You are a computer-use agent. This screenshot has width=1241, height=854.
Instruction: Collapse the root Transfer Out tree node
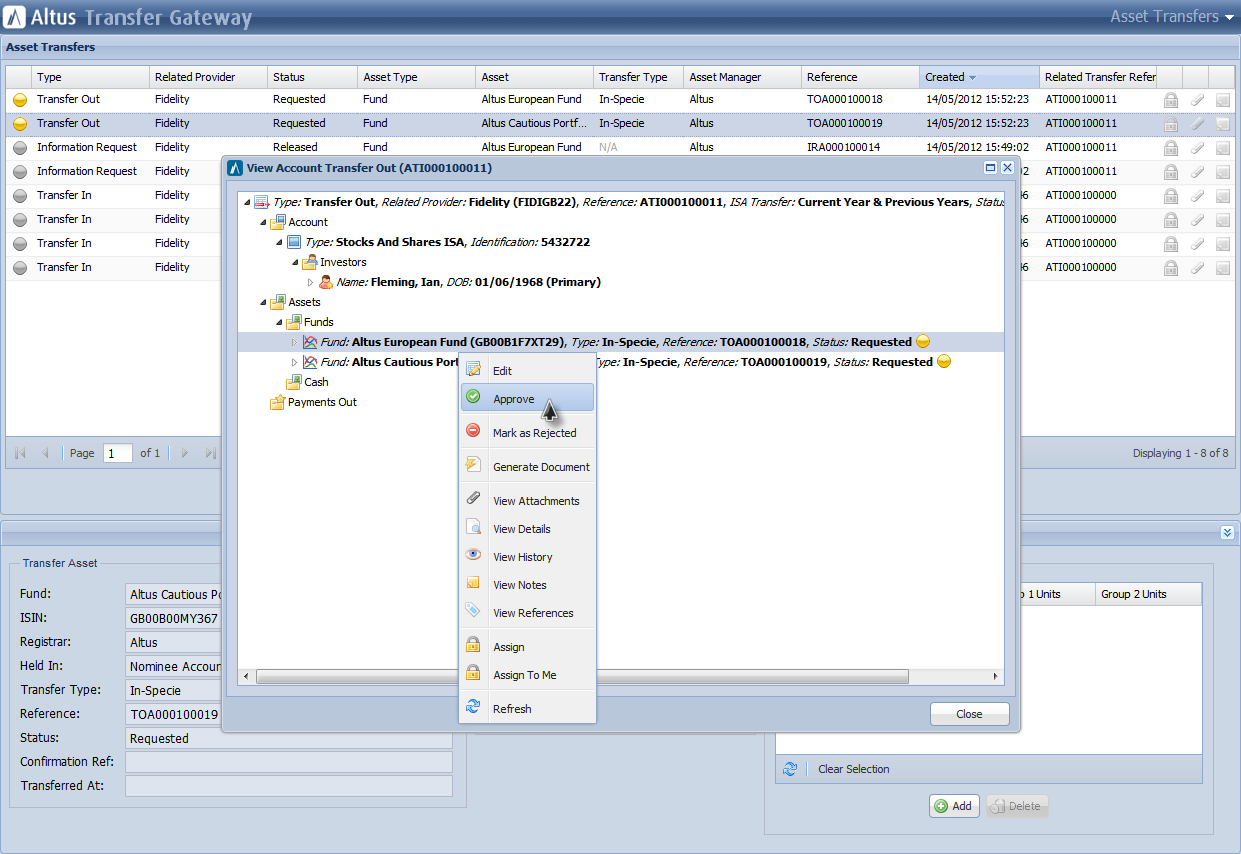[247, 202]
